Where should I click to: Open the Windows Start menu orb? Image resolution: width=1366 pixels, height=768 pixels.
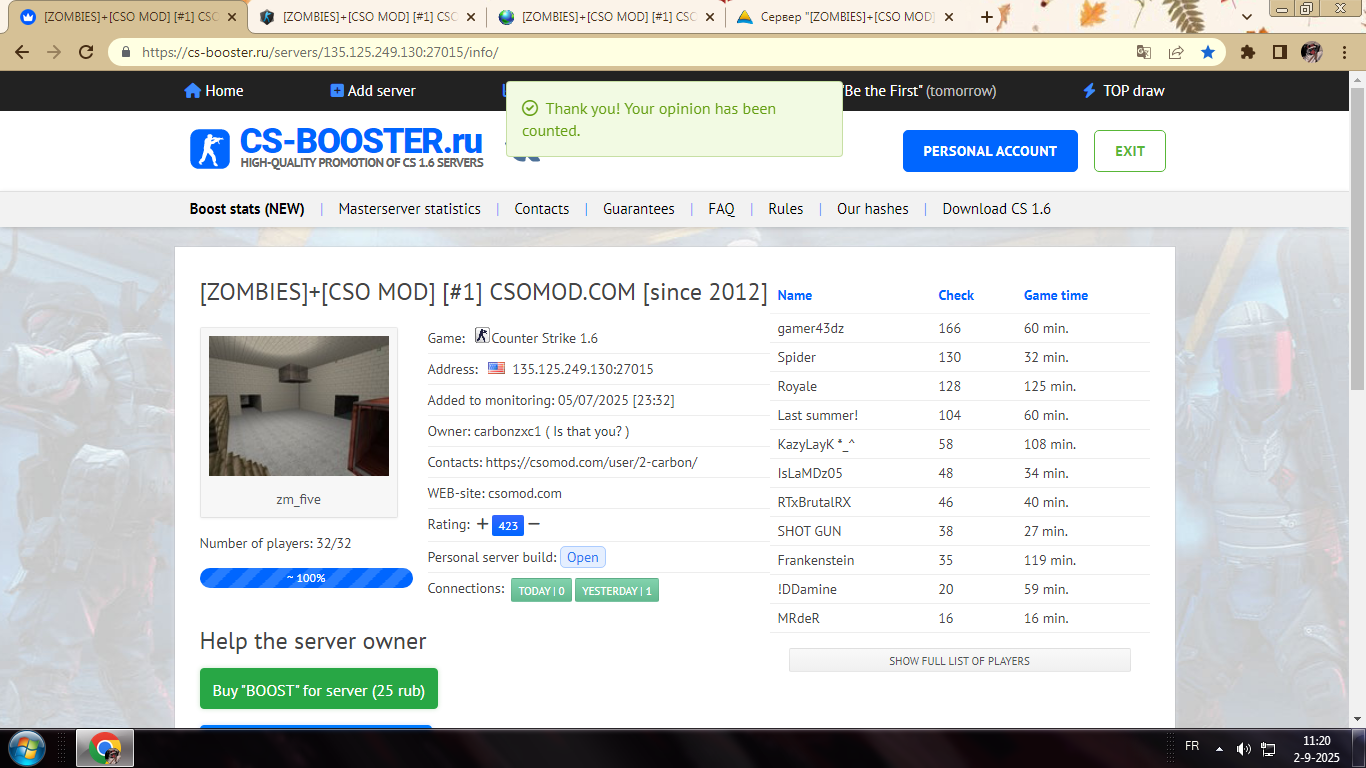(x=26, y=748)
